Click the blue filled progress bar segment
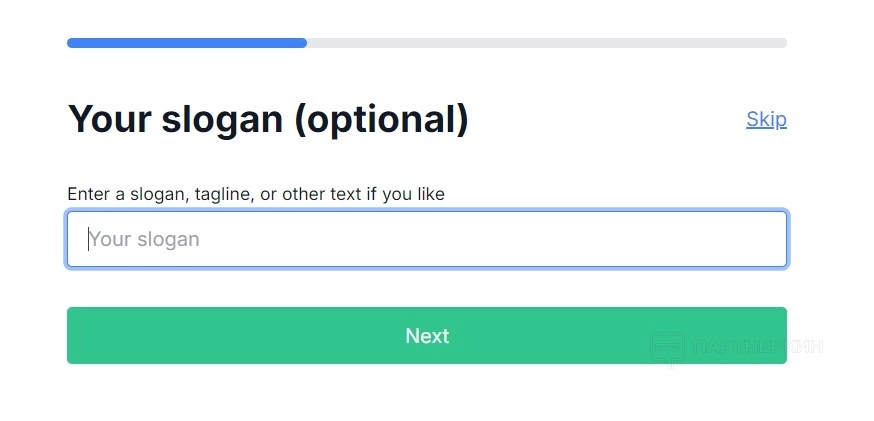 (x=187, y=43)
